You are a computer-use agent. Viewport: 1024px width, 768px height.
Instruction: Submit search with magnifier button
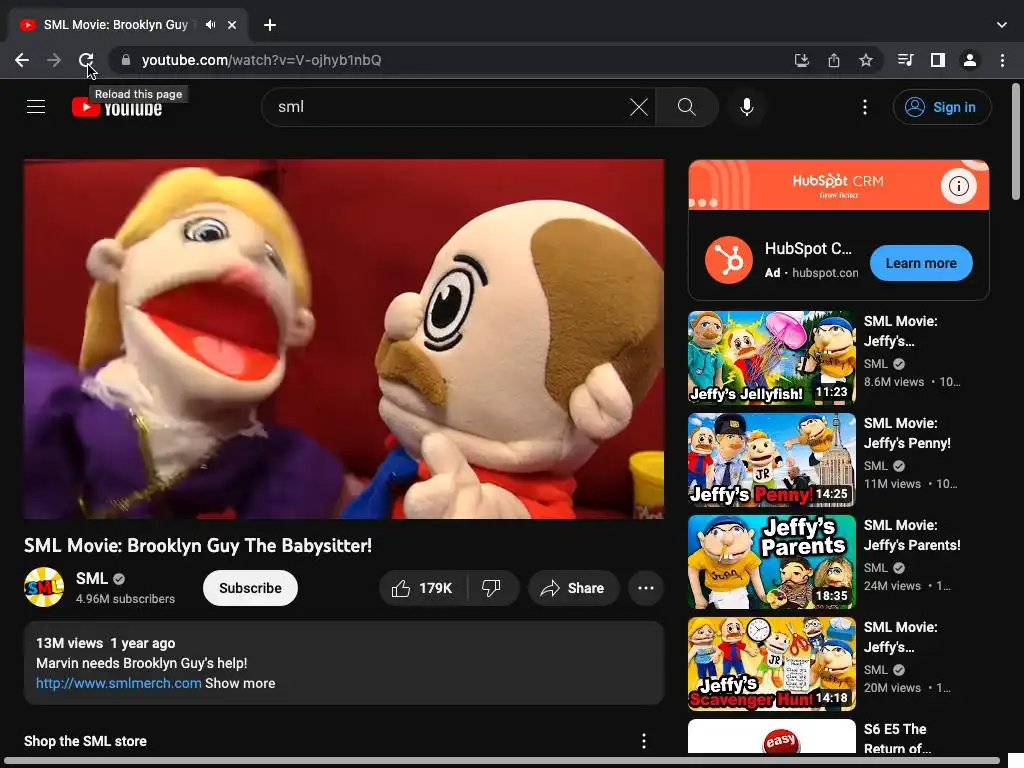[x=686, y=107]
